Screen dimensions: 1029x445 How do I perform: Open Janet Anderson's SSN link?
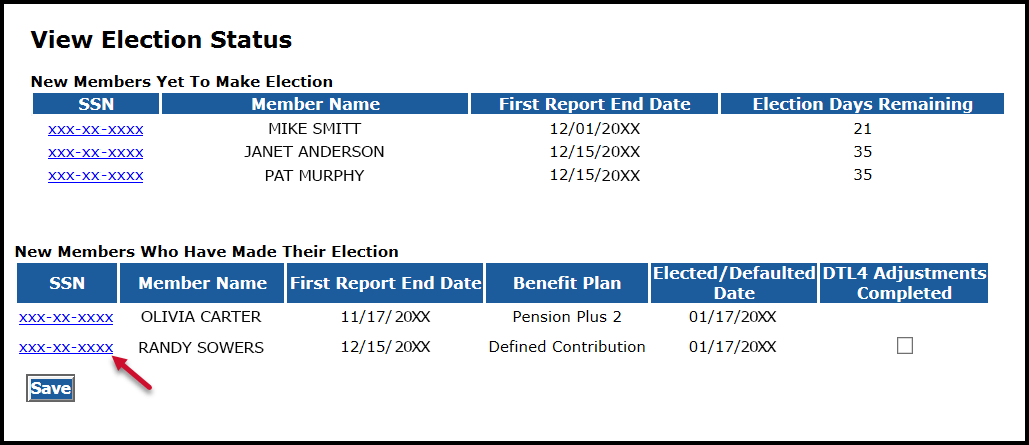coord(95,152)
